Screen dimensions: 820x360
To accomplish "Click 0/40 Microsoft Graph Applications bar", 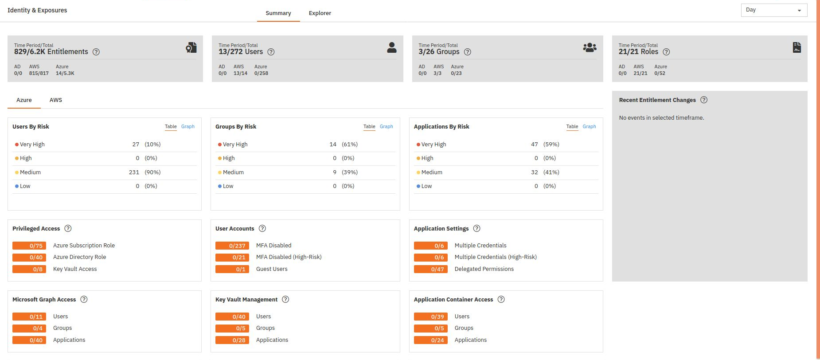I will (29, 340).
